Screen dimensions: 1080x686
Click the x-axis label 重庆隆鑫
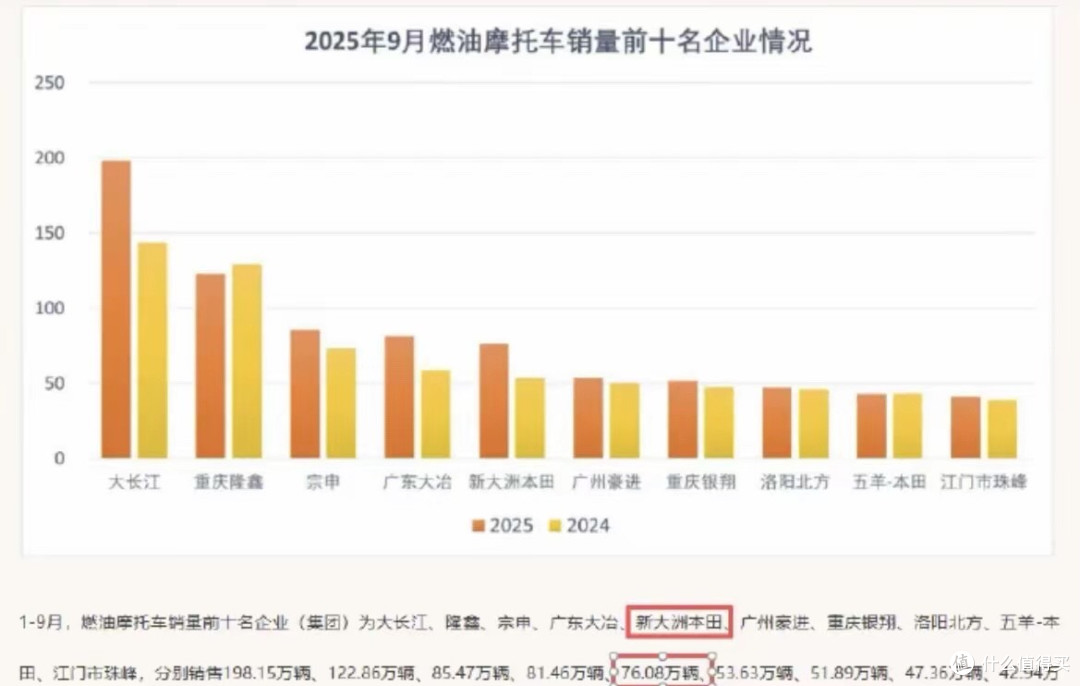pyautogui.click(x=229, y=481)
